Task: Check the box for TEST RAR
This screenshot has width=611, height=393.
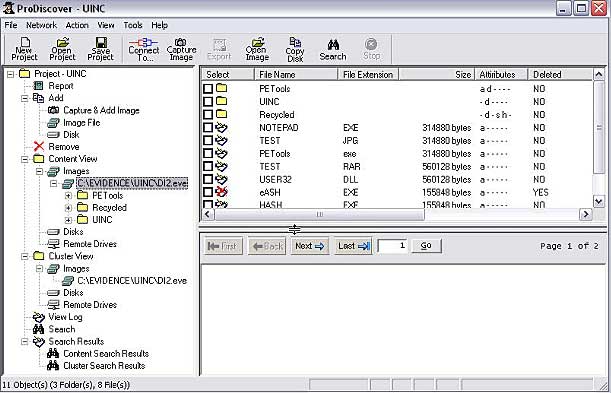Action: (208, 166)
